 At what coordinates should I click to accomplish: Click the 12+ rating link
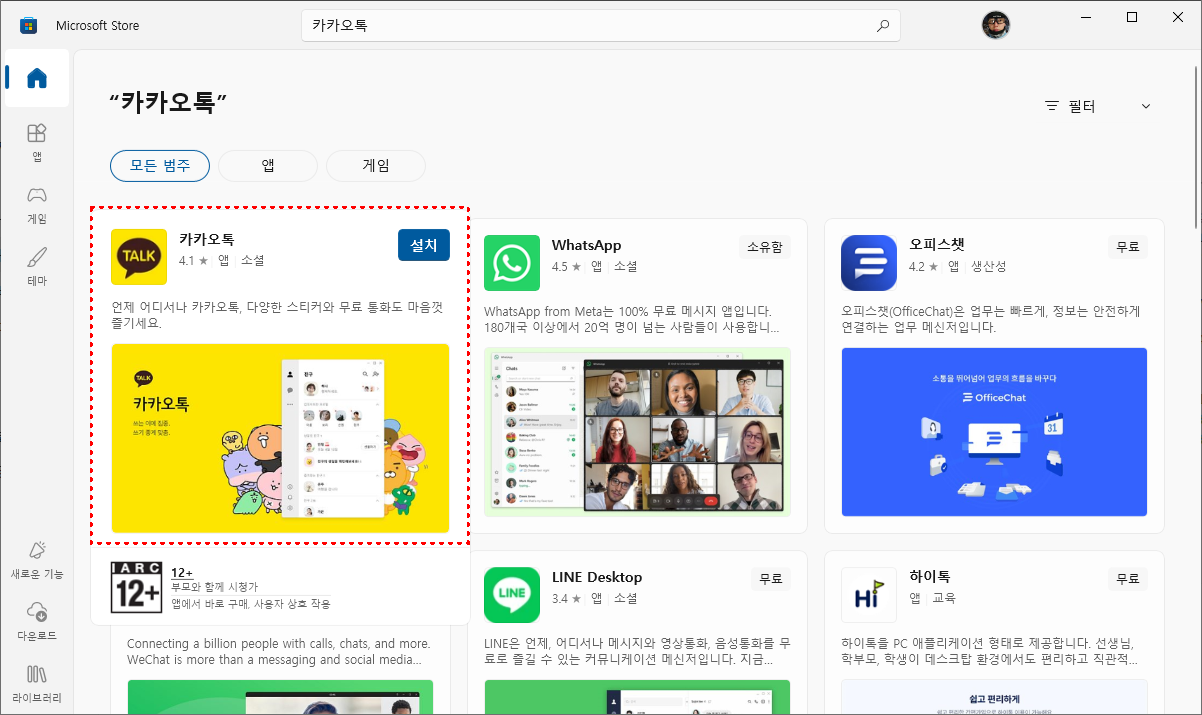click(x=182, y=572)
